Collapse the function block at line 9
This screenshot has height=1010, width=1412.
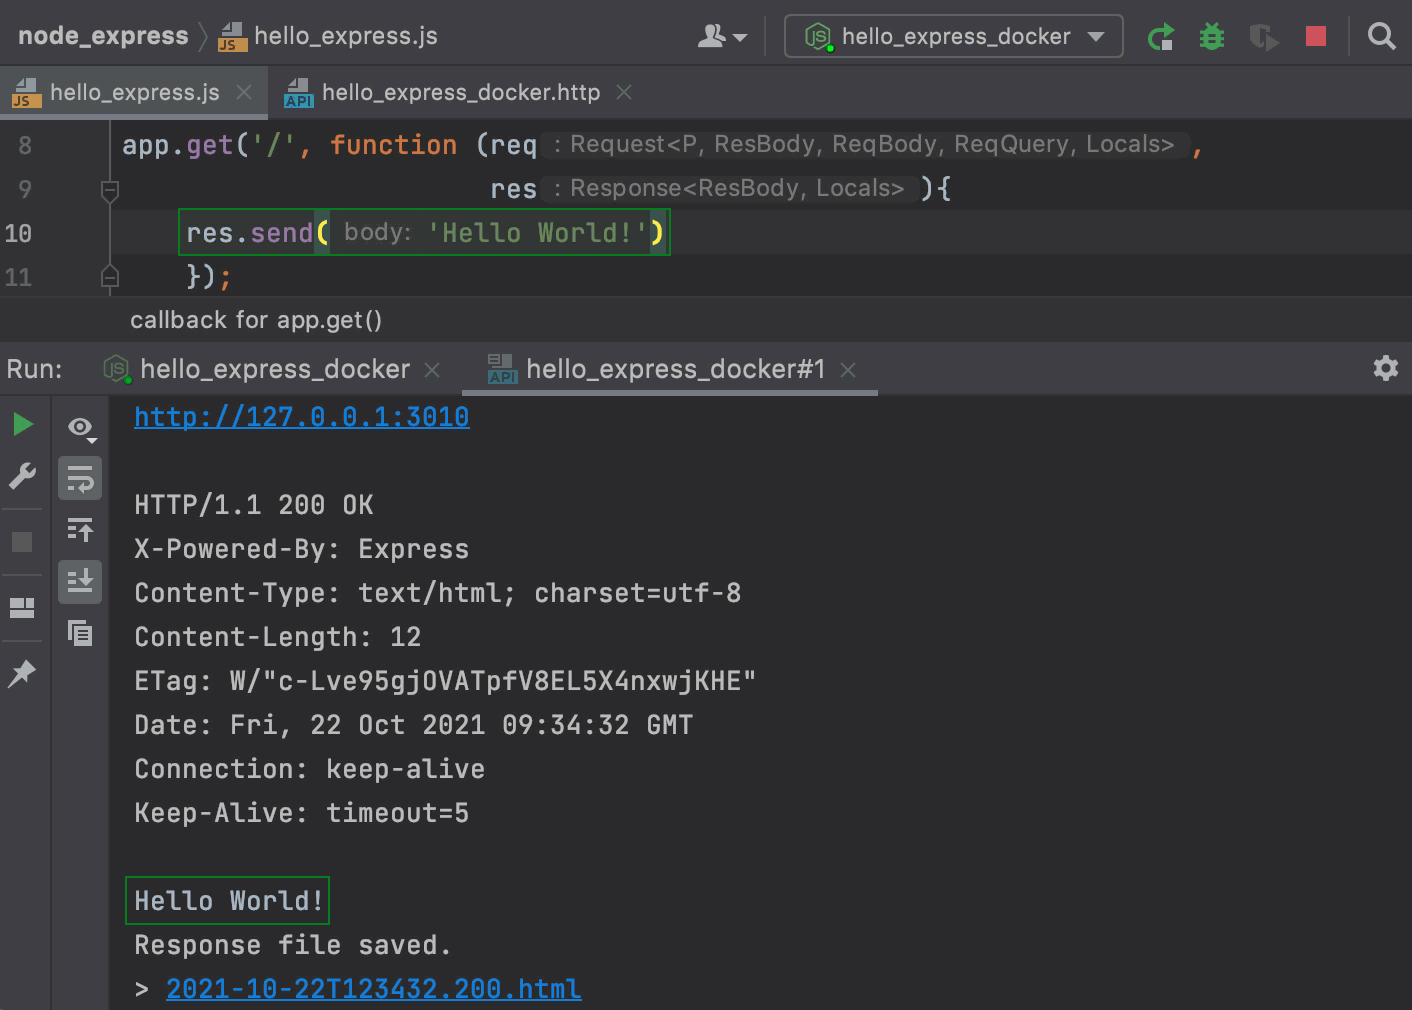coord(110,189)
